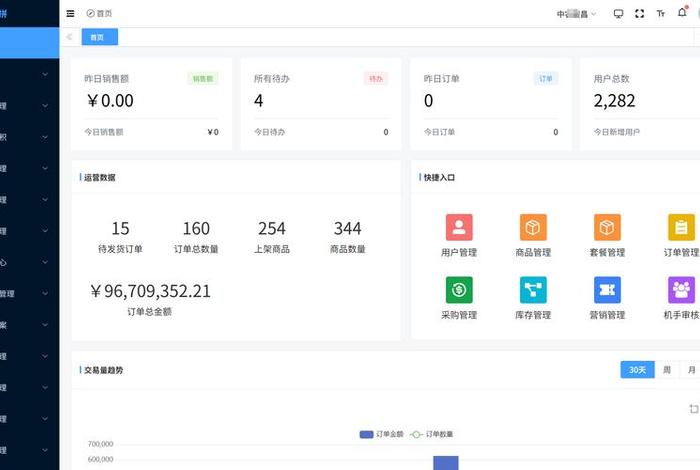Open the user account dropdown in header

tap(576, 13)
